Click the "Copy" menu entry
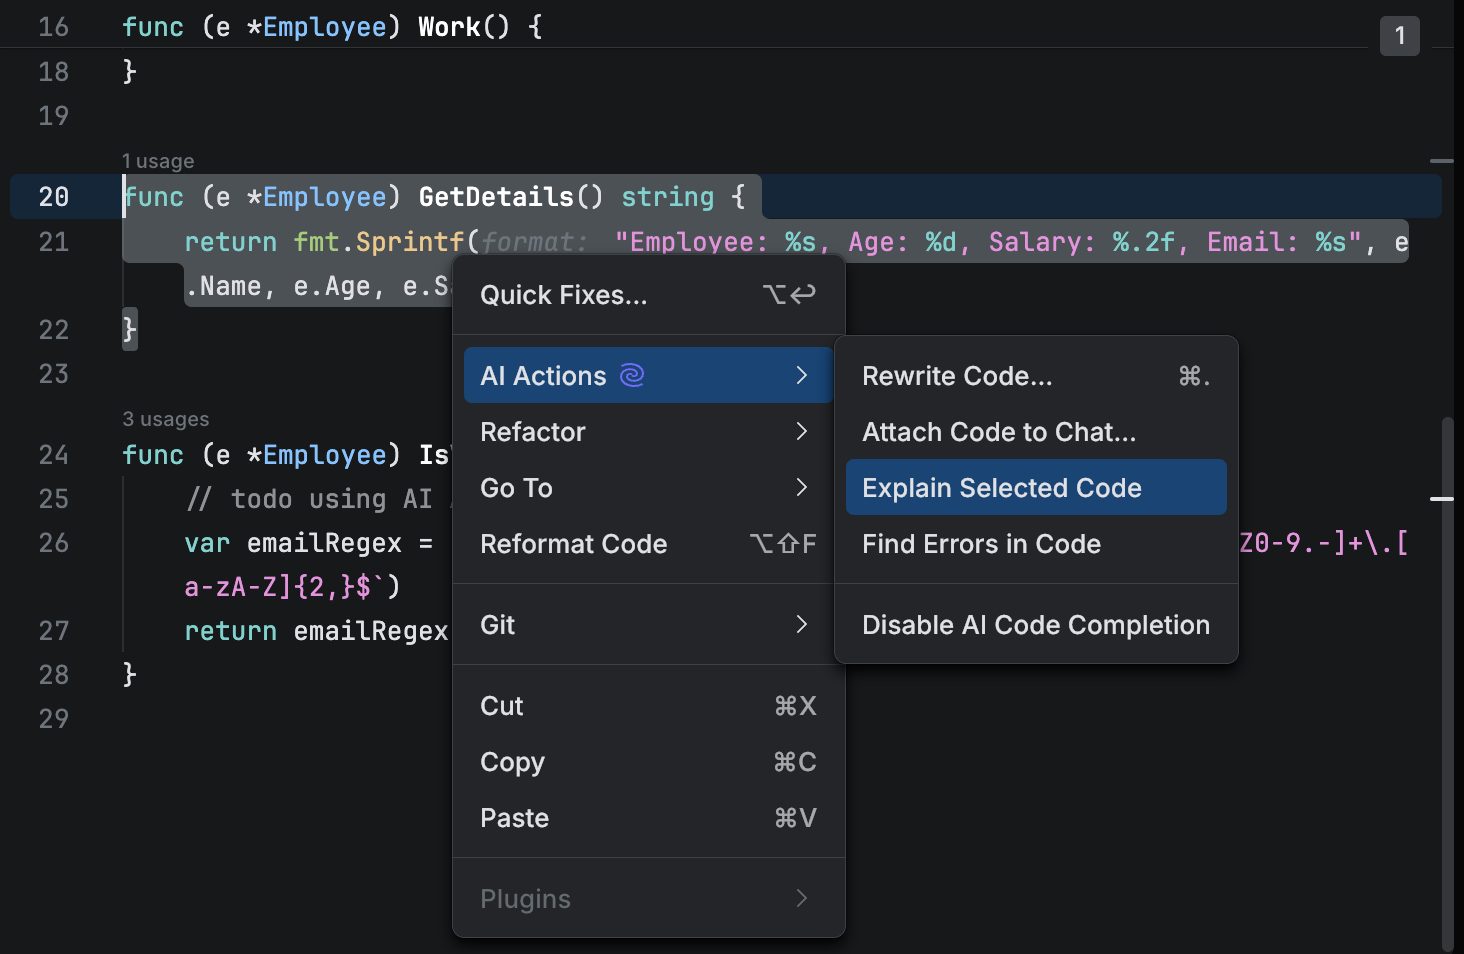Viewport: 1464px width, 954px height. 512,762
